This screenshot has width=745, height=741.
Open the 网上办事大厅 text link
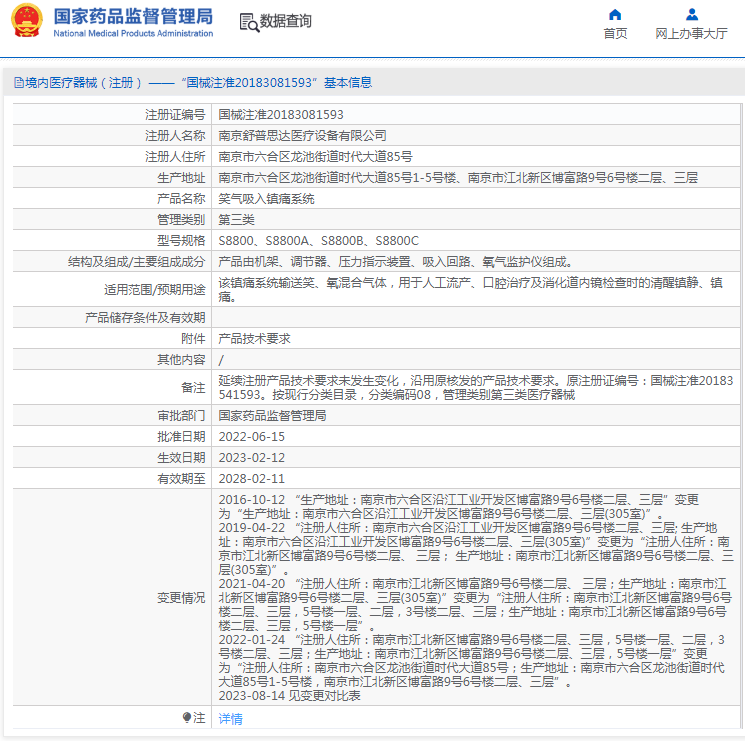pos(691,34)
